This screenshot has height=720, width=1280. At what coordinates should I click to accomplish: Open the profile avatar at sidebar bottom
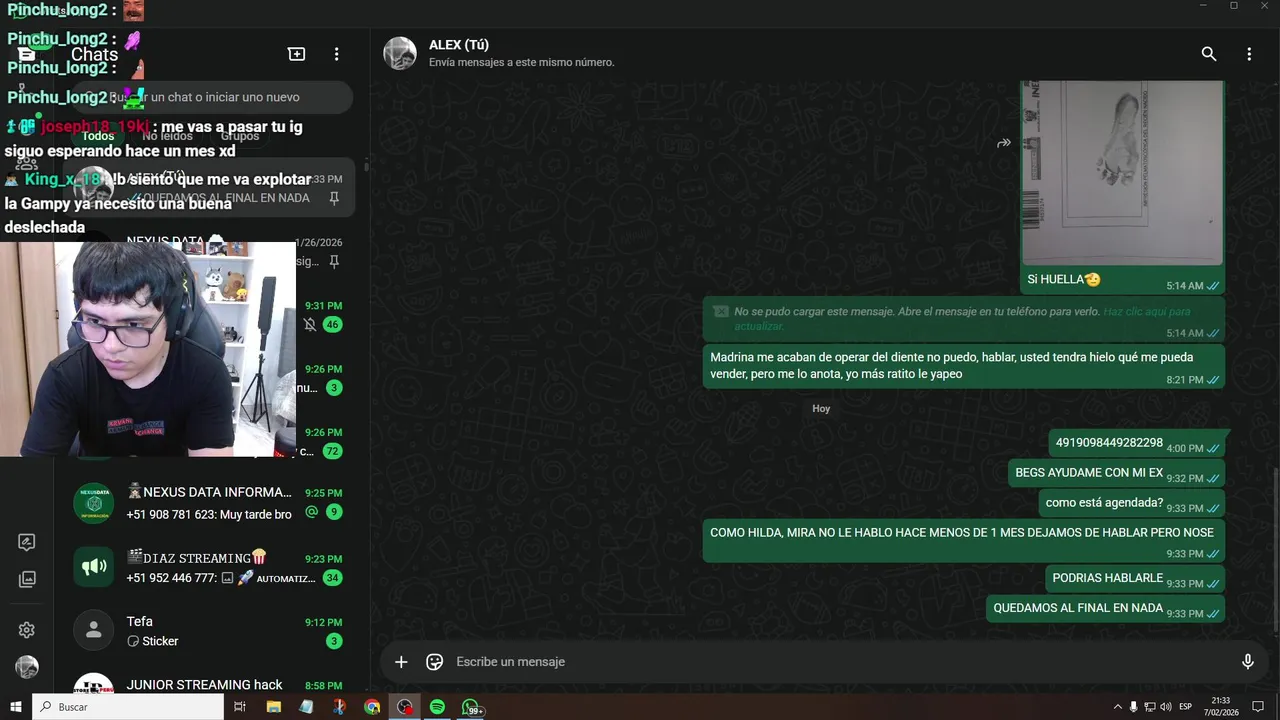(x=27, y=667)
